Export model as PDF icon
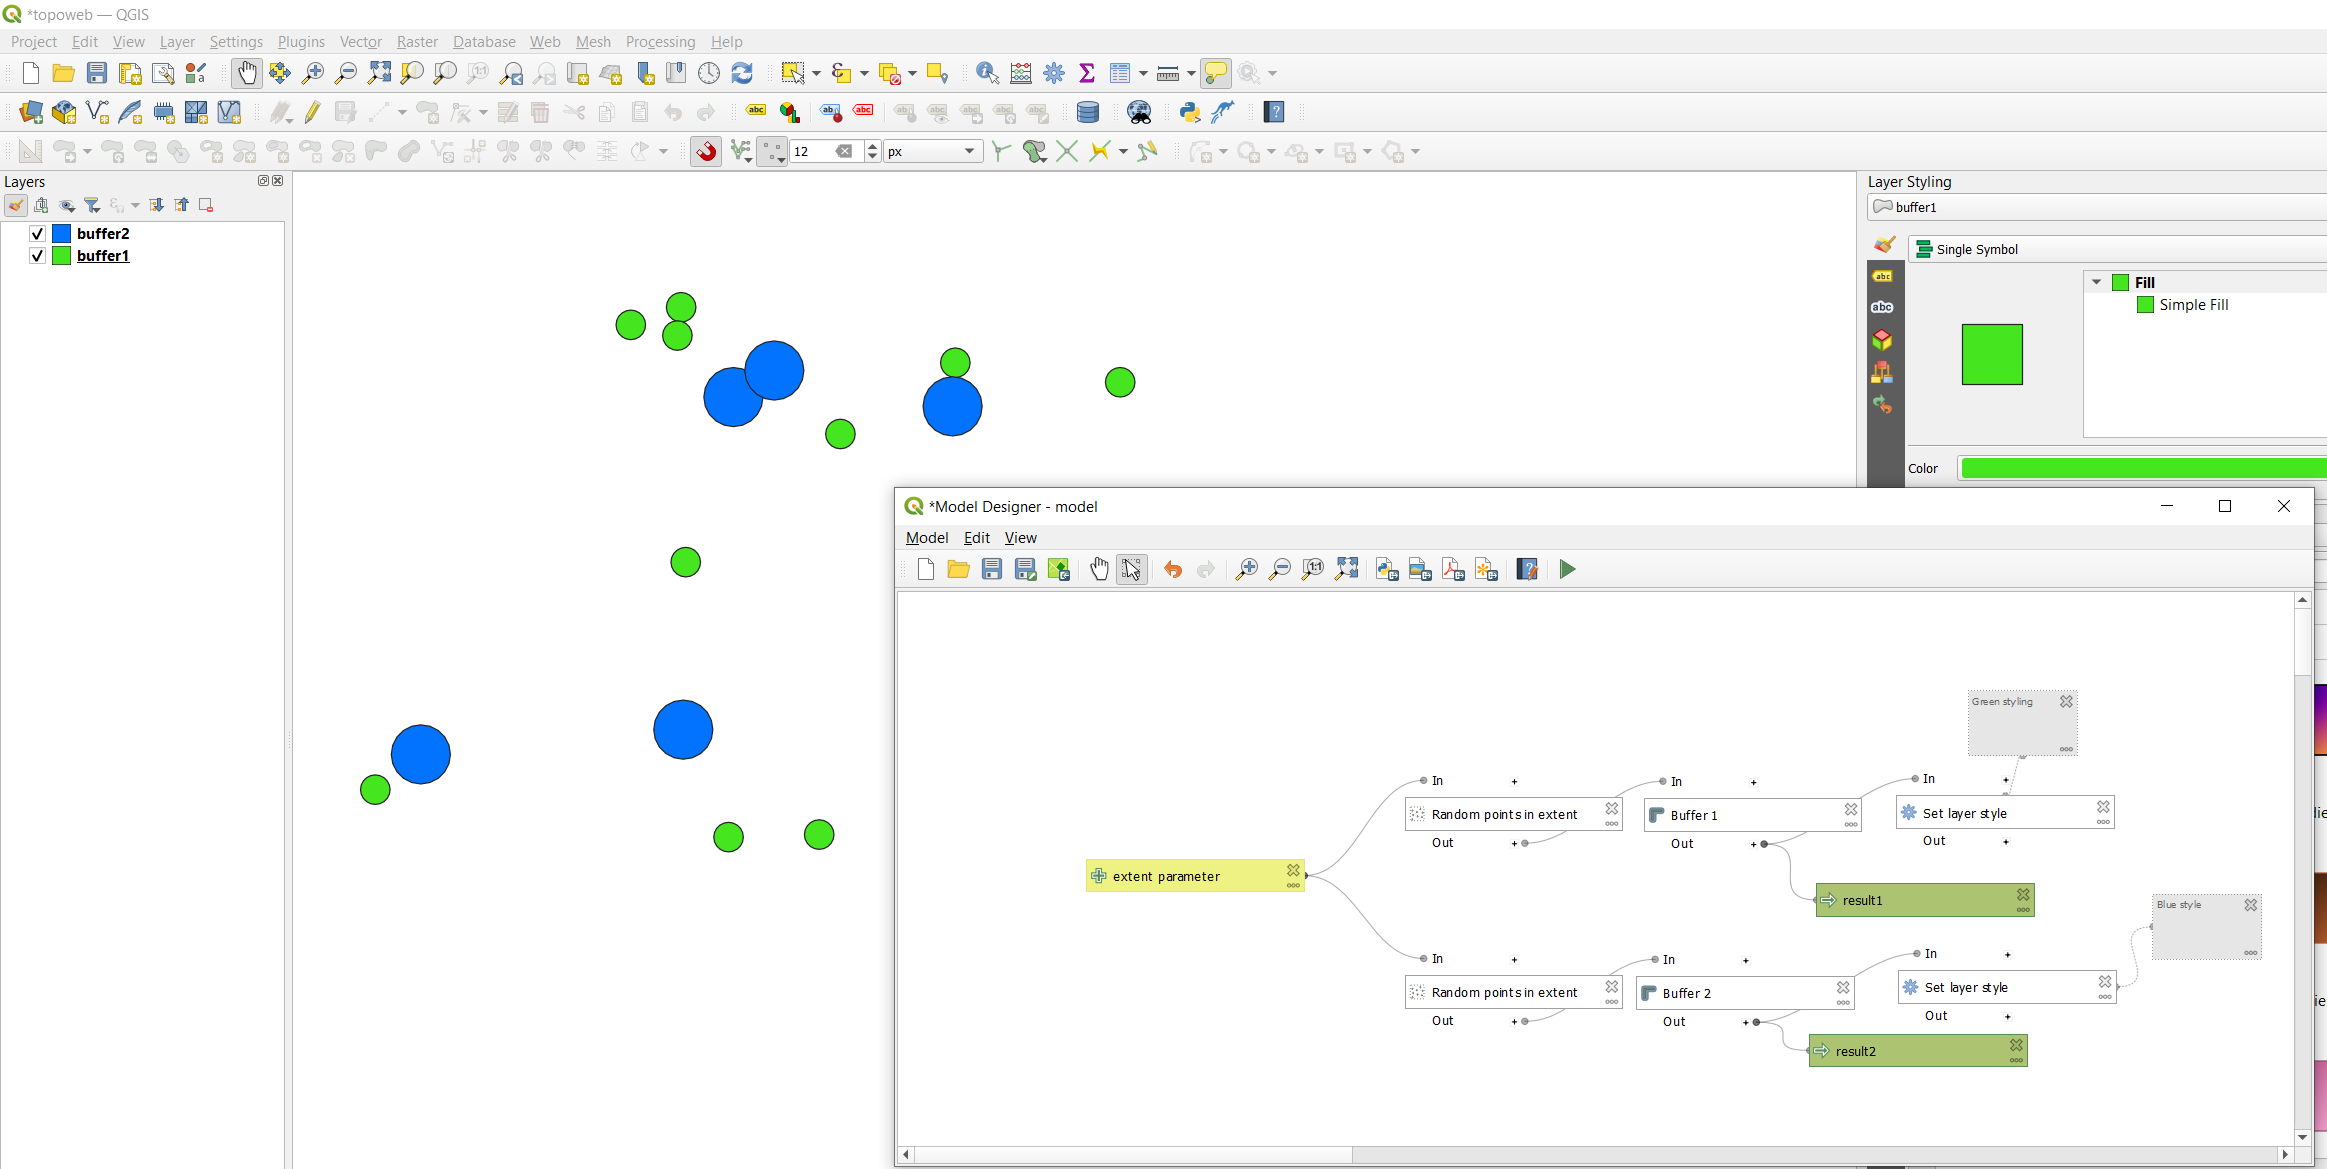This screenshot has width=2327, height=1169. (1453, 569)
